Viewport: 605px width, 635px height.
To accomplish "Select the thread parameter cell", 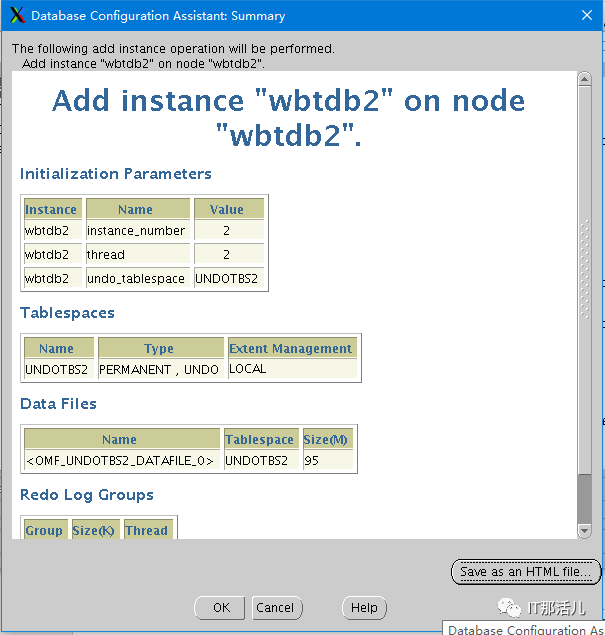I will [138, 254].
